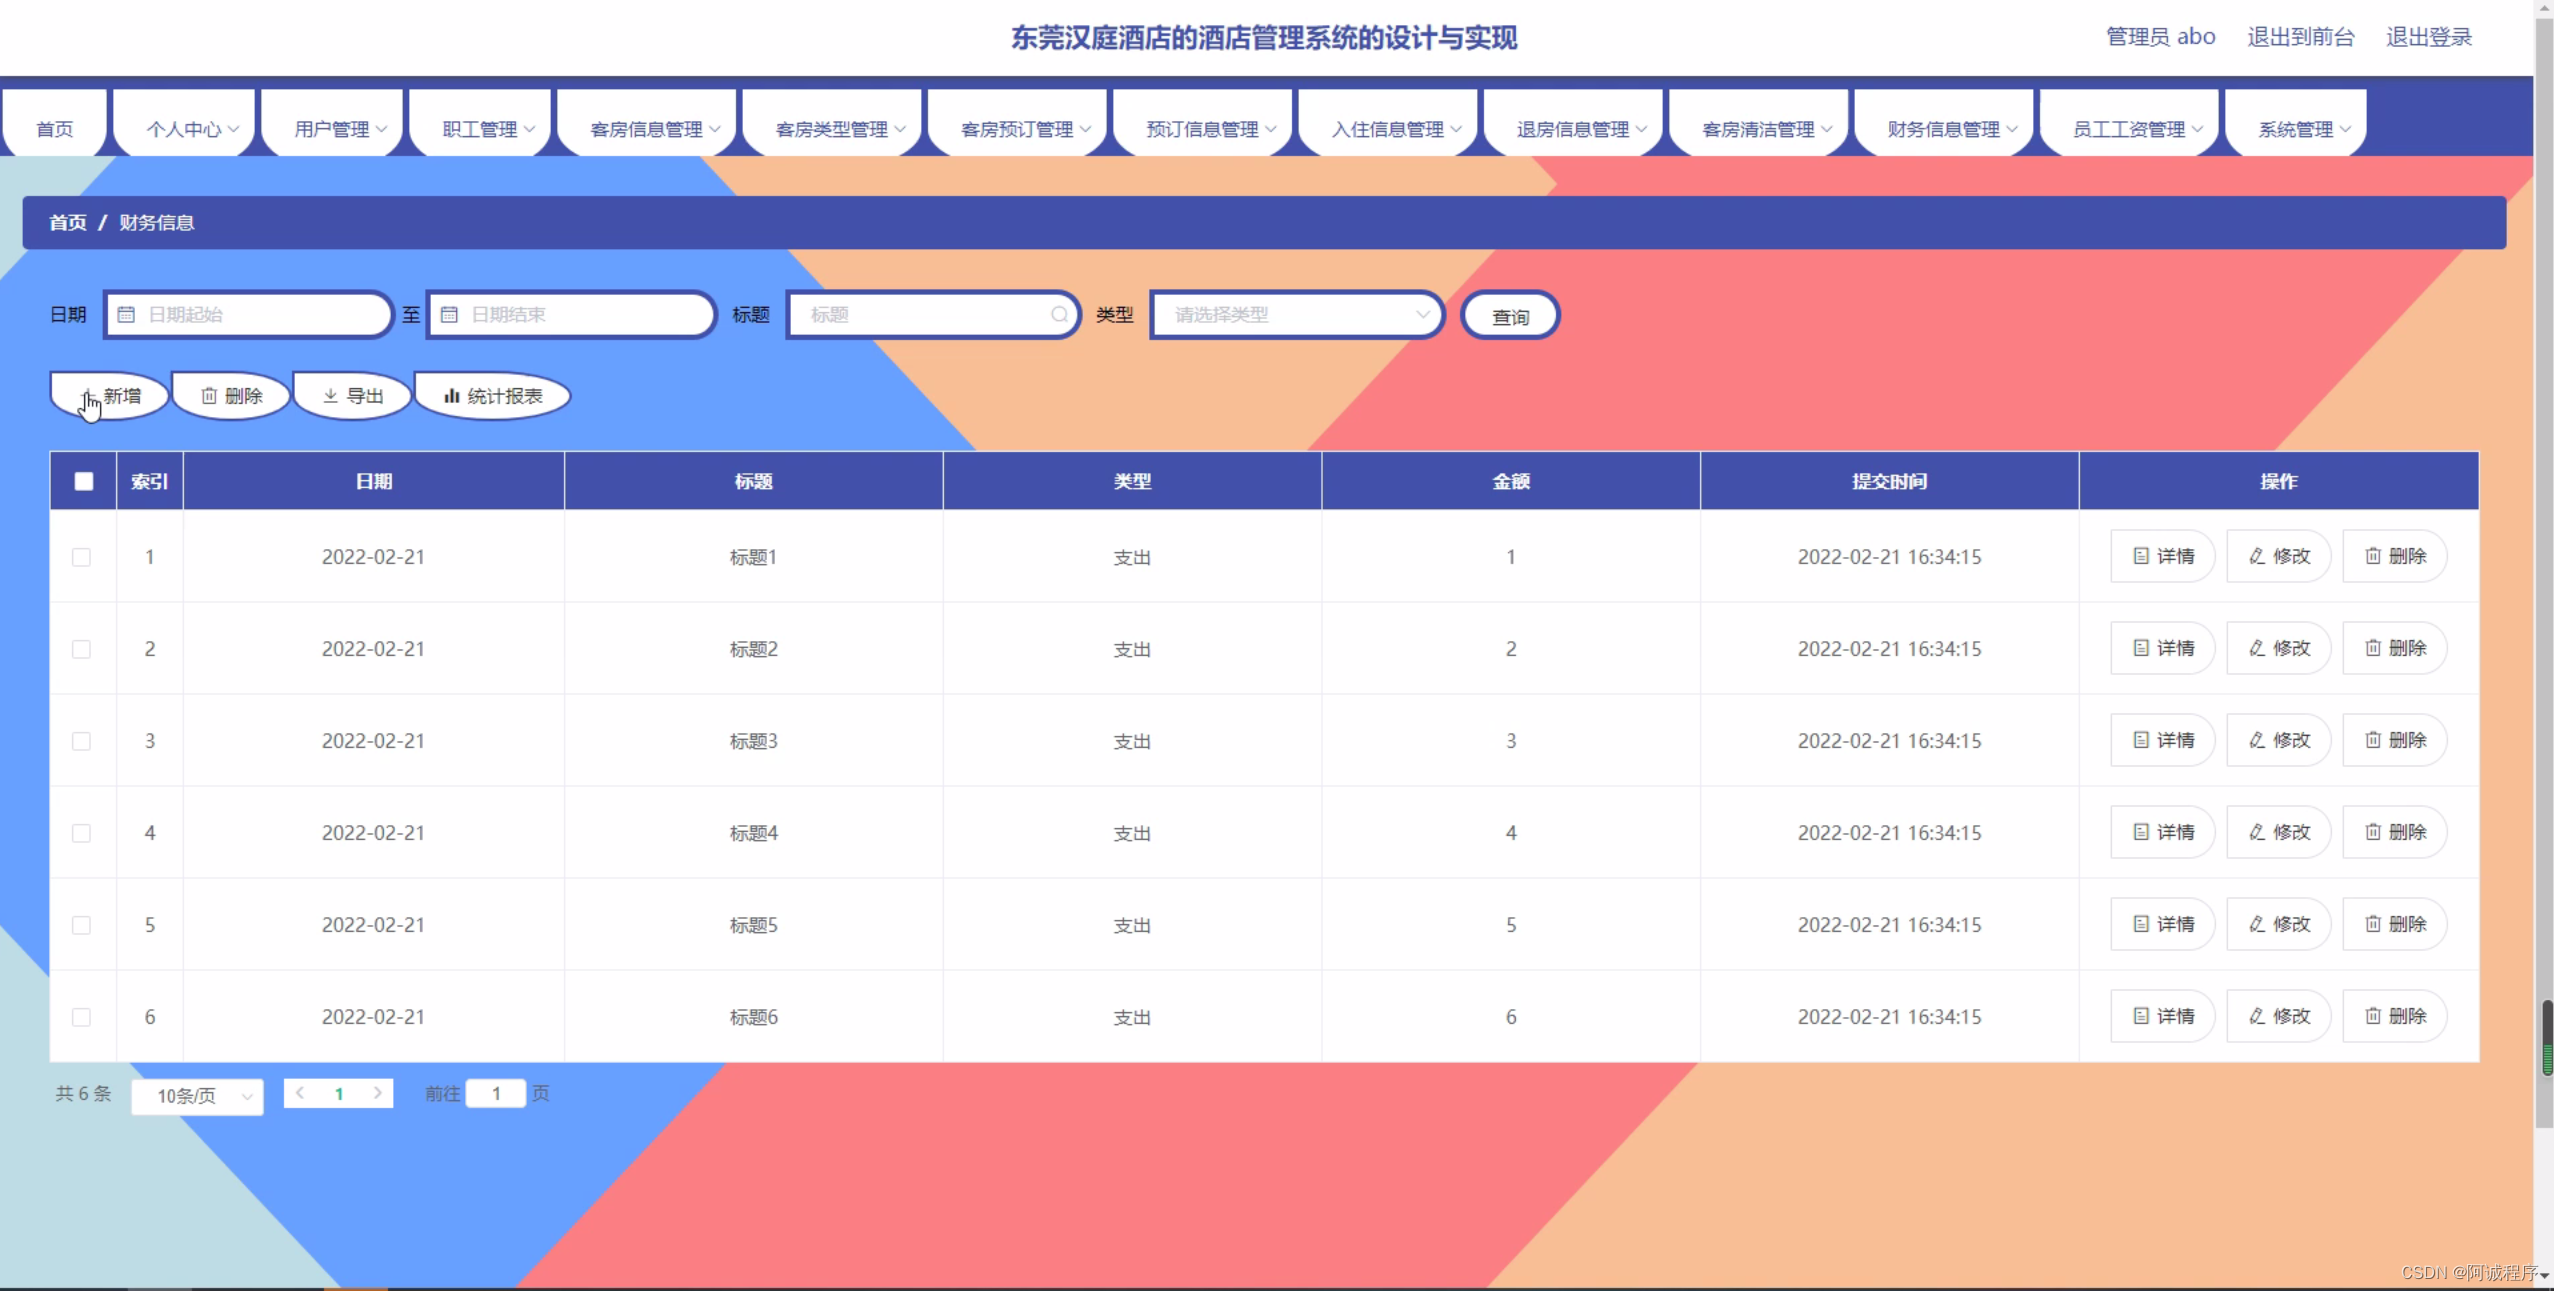The height and width of the screenshot is (1291, 2554).
Task: Open the 统计报表 bar chart icon
Action: [452, 396]
